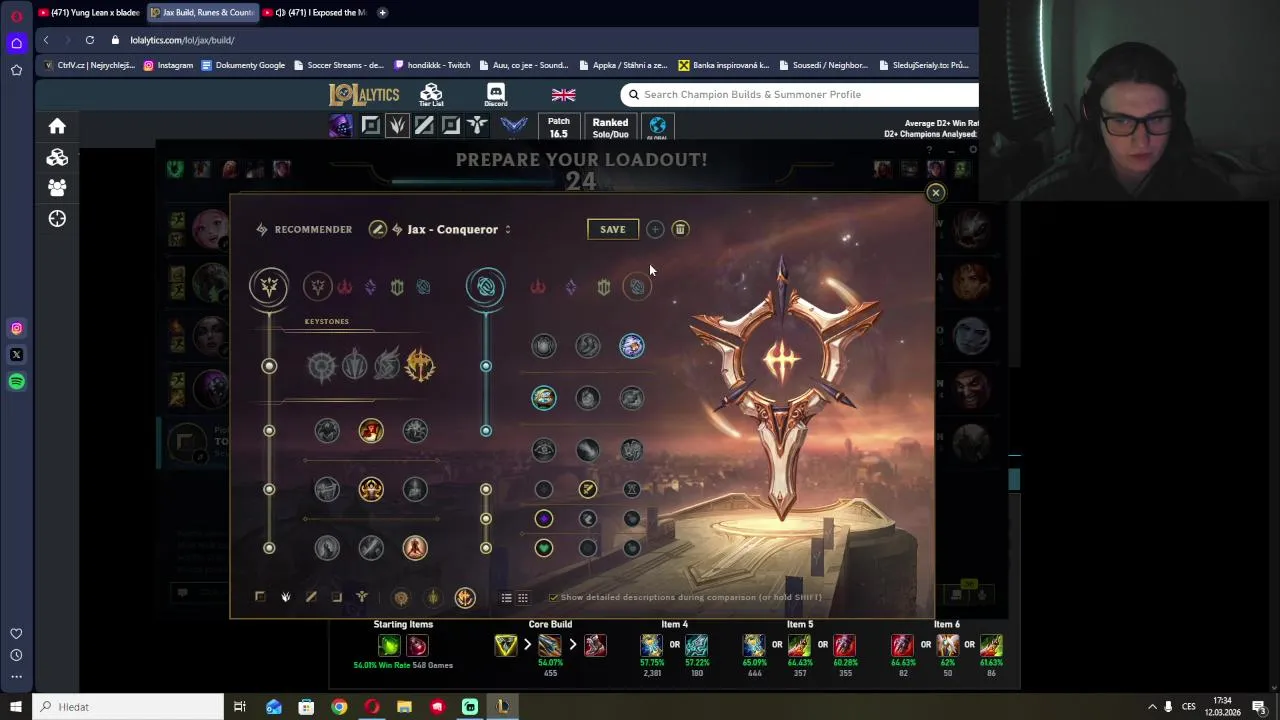
Task: Switch to the Yung Lean YouTube tab
Action: [88, 13]
